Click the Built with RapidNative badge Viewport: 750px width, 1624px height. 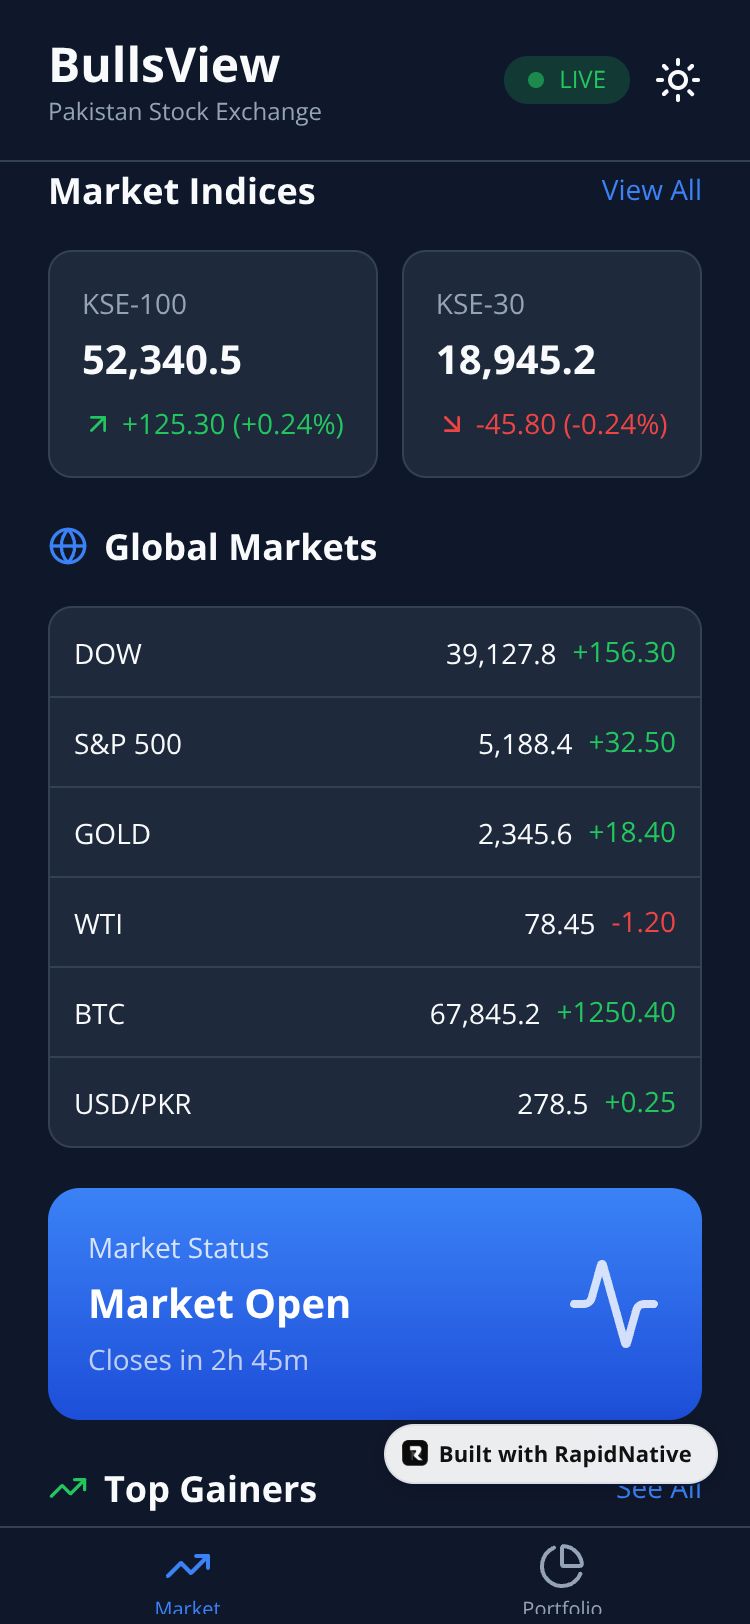551,1453
